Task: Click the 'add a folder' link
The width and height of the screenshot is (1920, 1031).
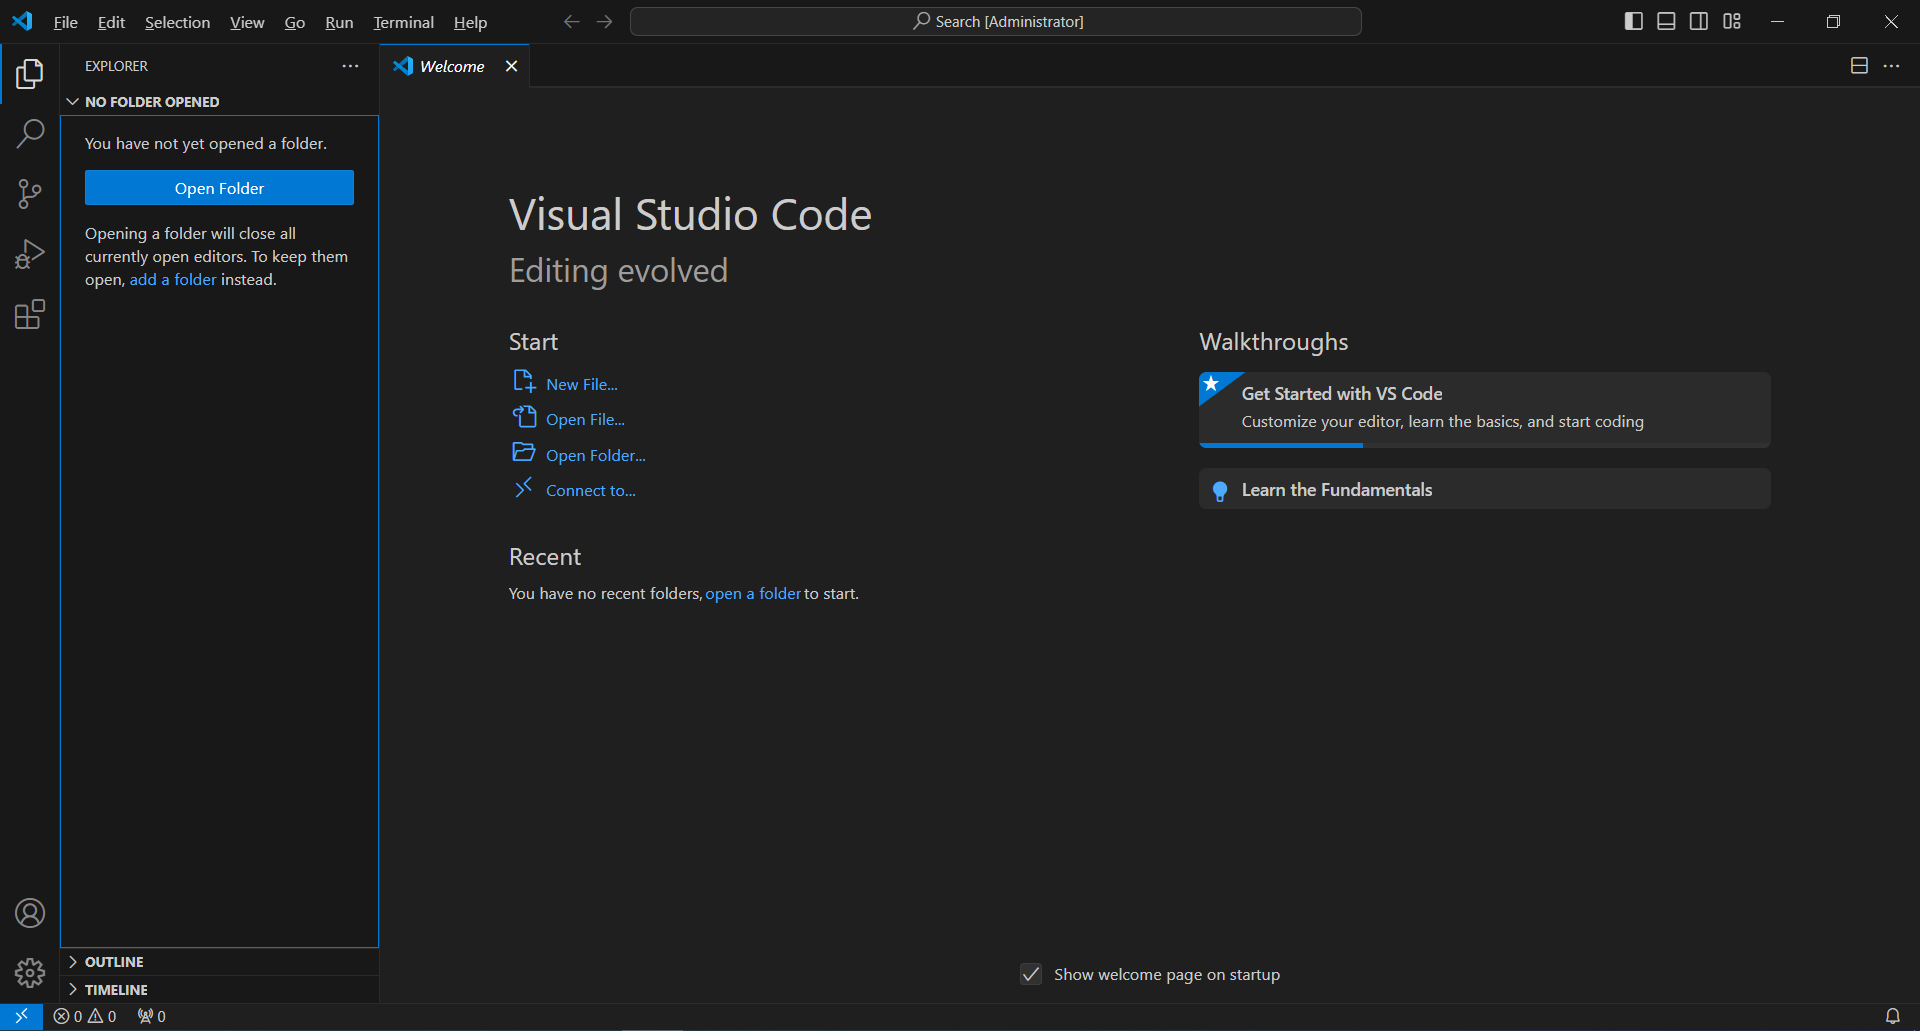Action: tap(173, 280)
